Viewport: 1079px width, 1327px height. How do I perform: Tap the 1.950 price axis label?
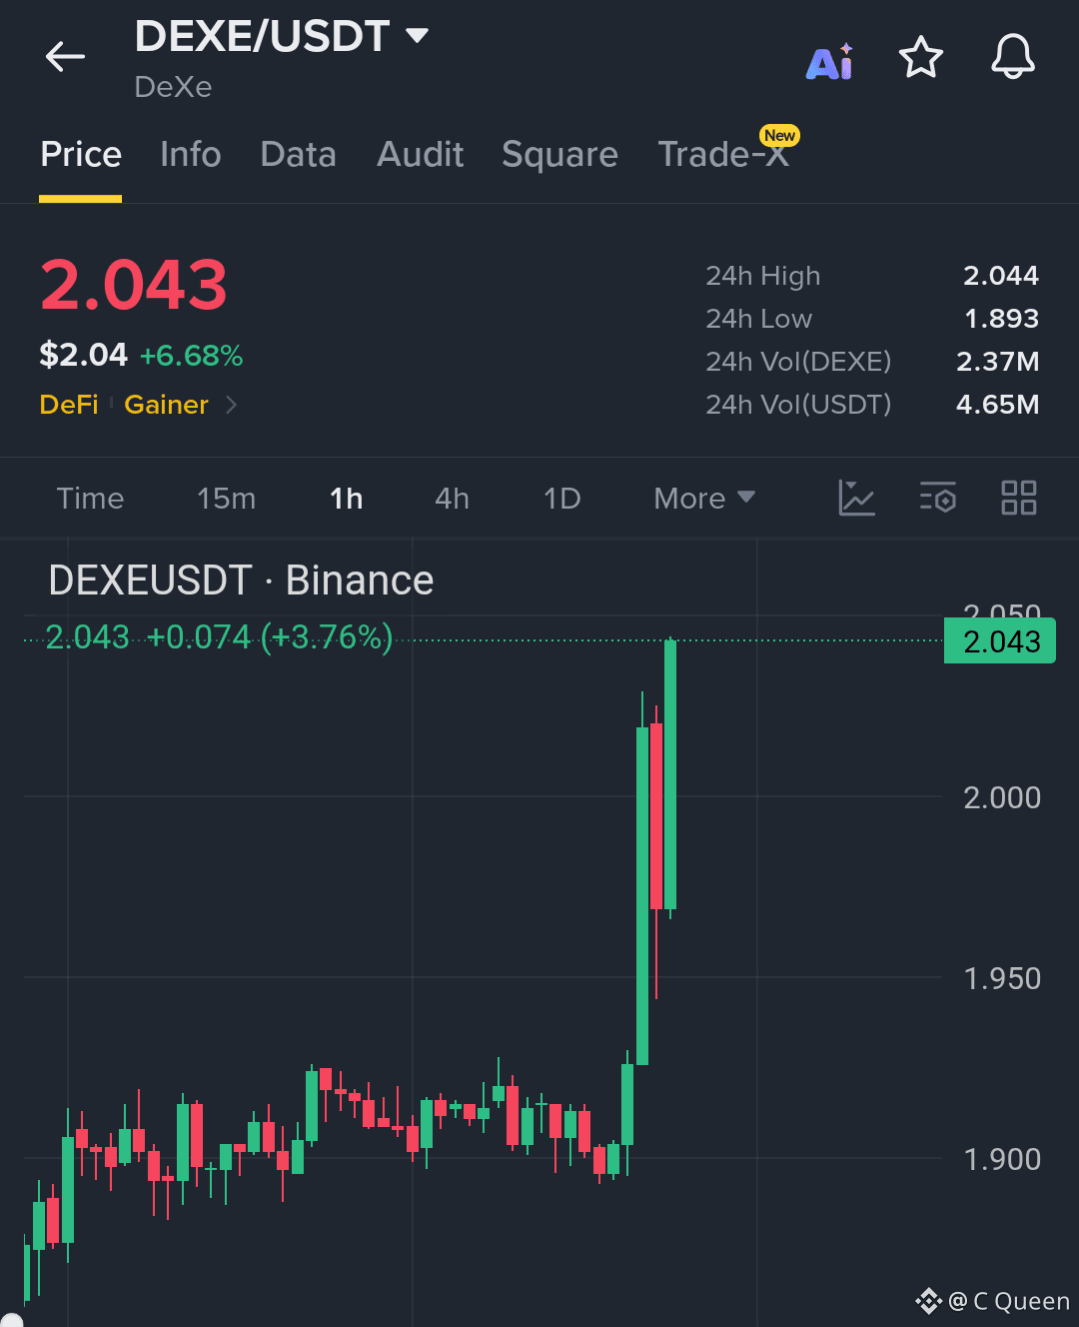tap(1002, 978)
